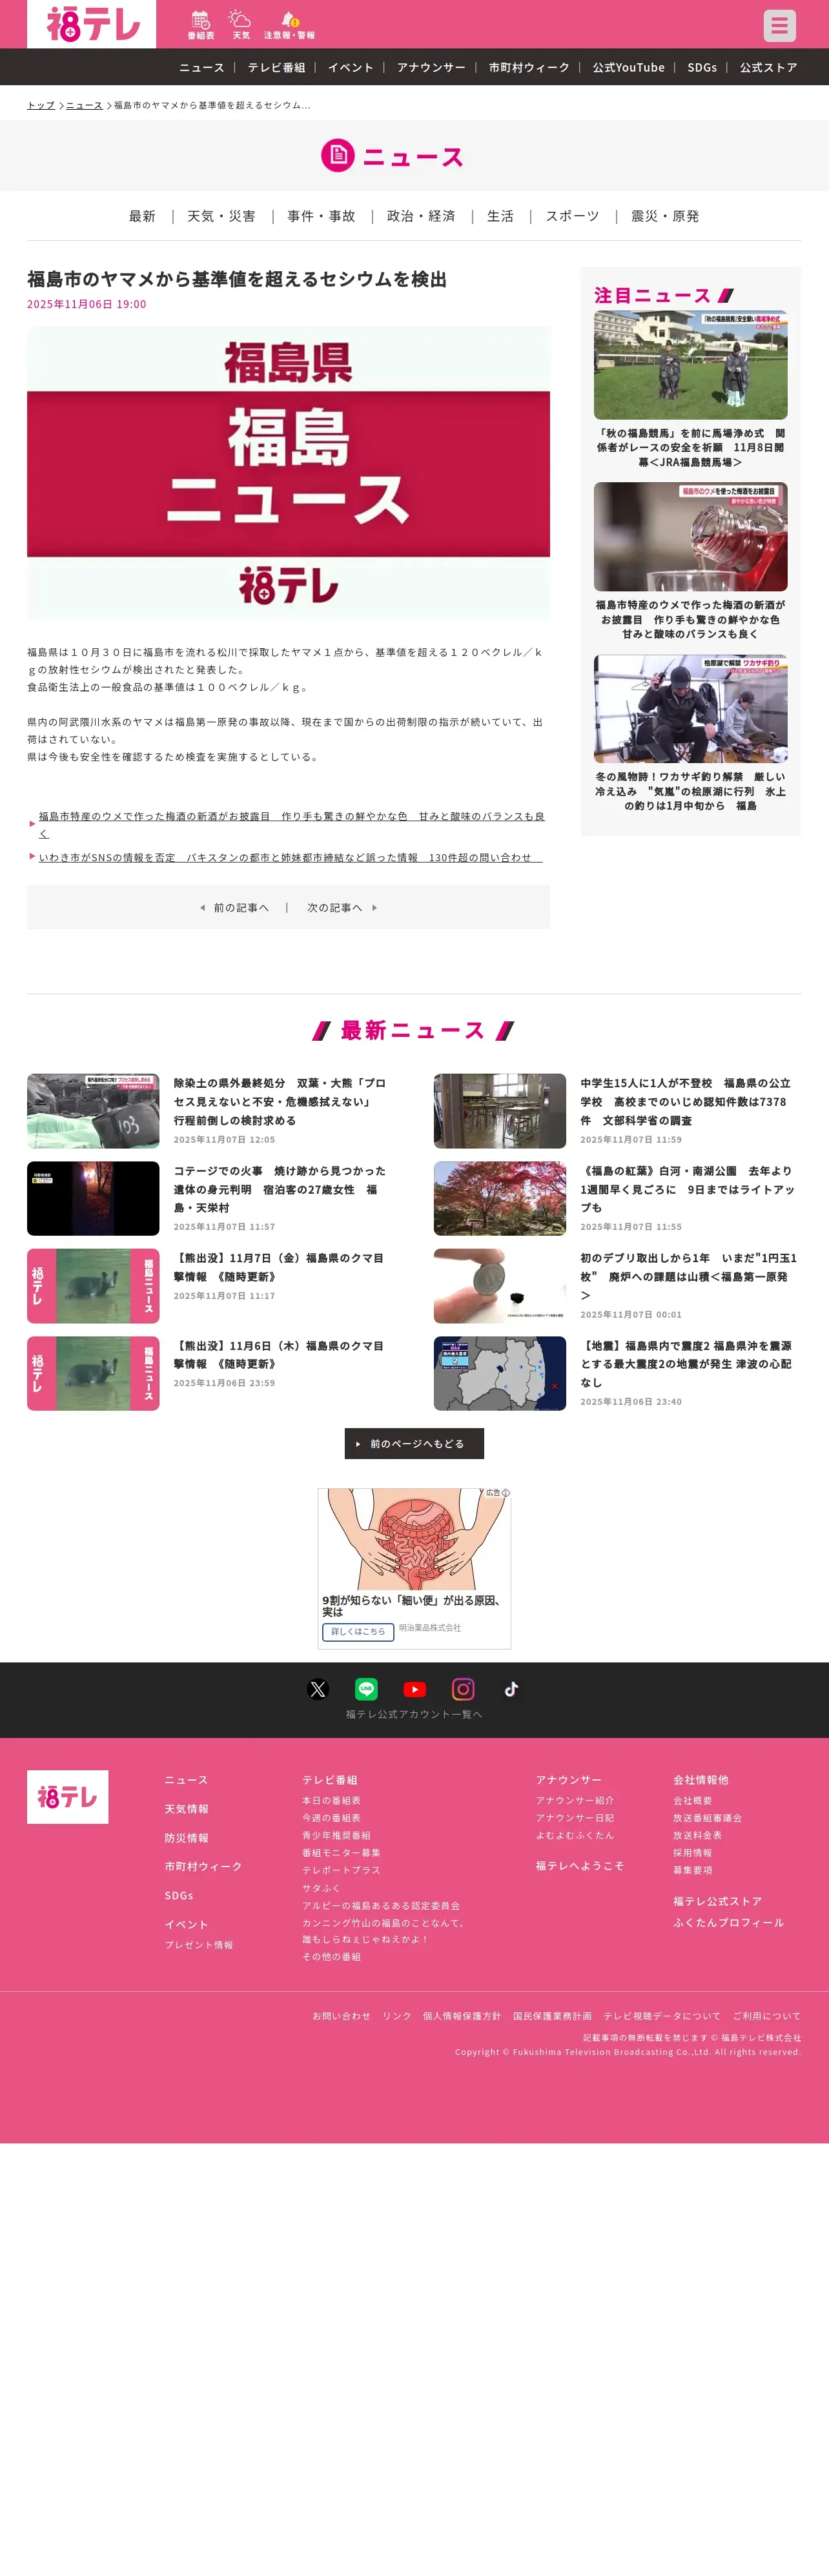Open the 中学生15人に1人が不登校 headline

pos(686,1101)
